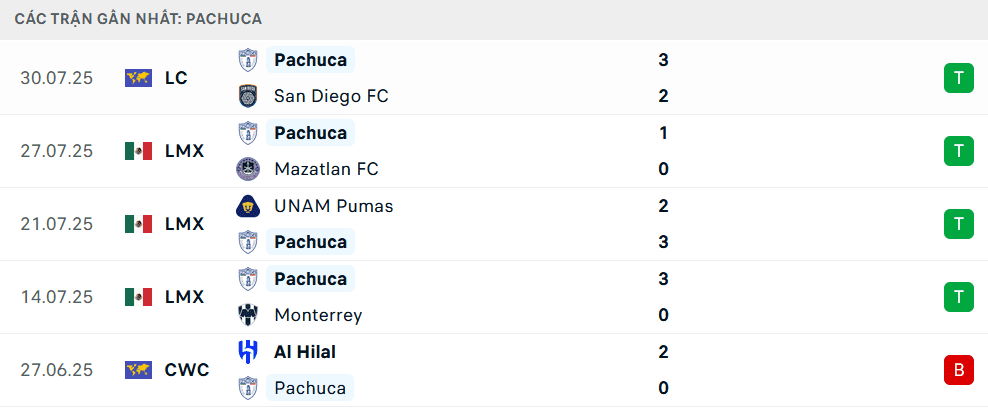Open the San Diego FC team link
The image size is (988, 411).
pos(330,96)
